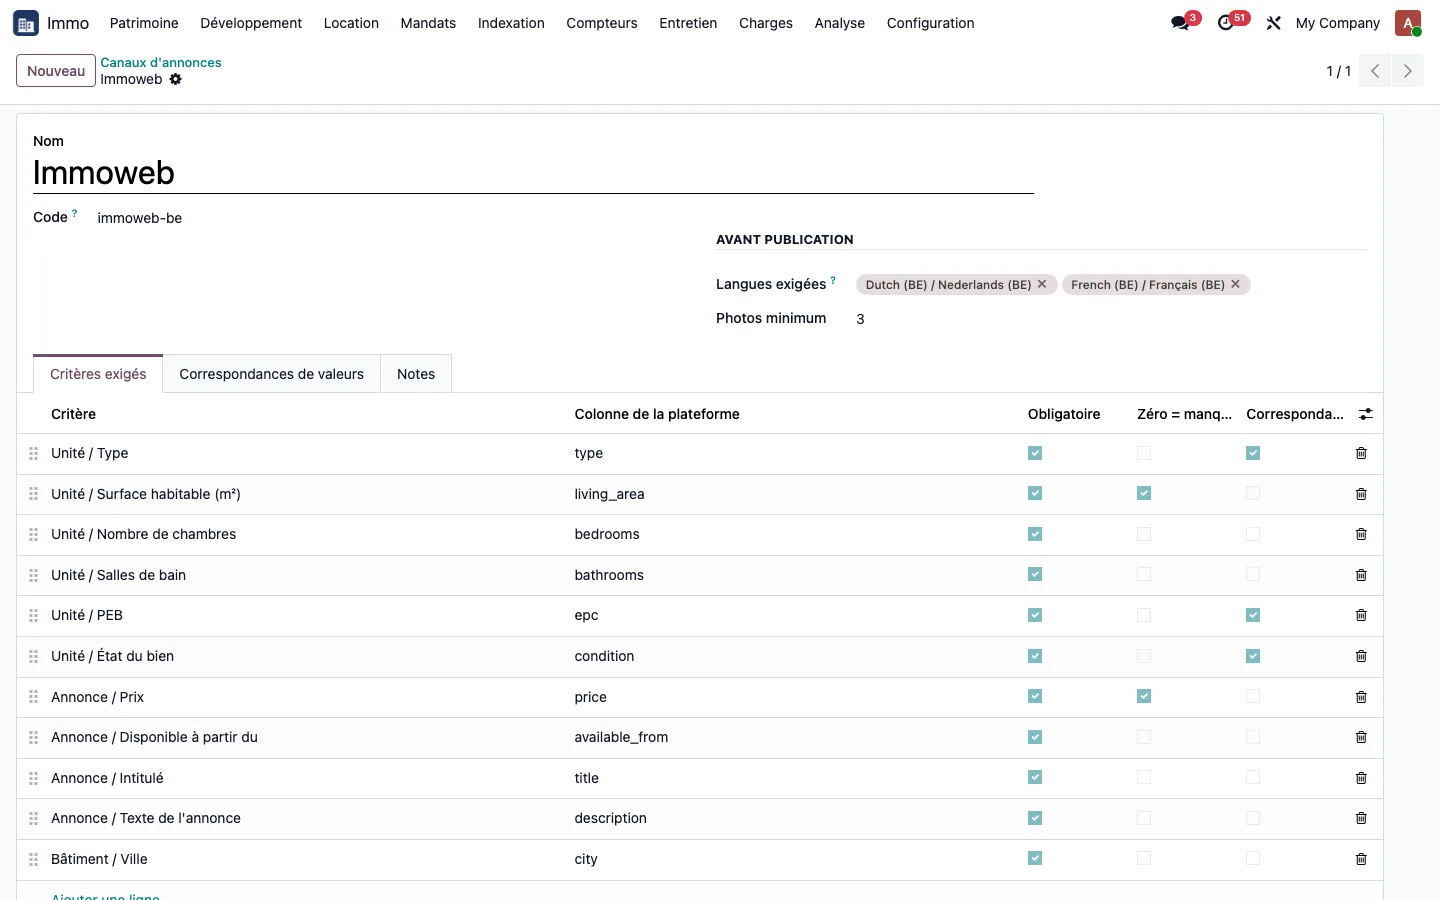
Task: Delete the Annonce / Prix row
Action: (1361, 697)
